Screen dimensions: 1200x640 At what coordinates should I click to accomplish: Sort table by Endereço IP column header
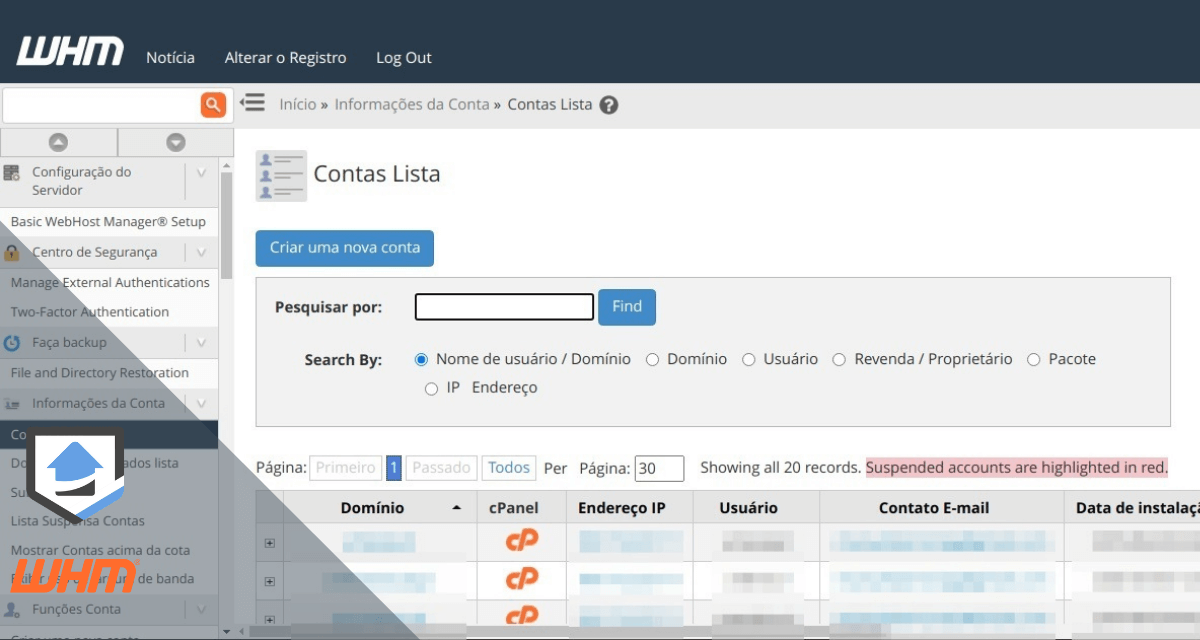coord(622,508)
